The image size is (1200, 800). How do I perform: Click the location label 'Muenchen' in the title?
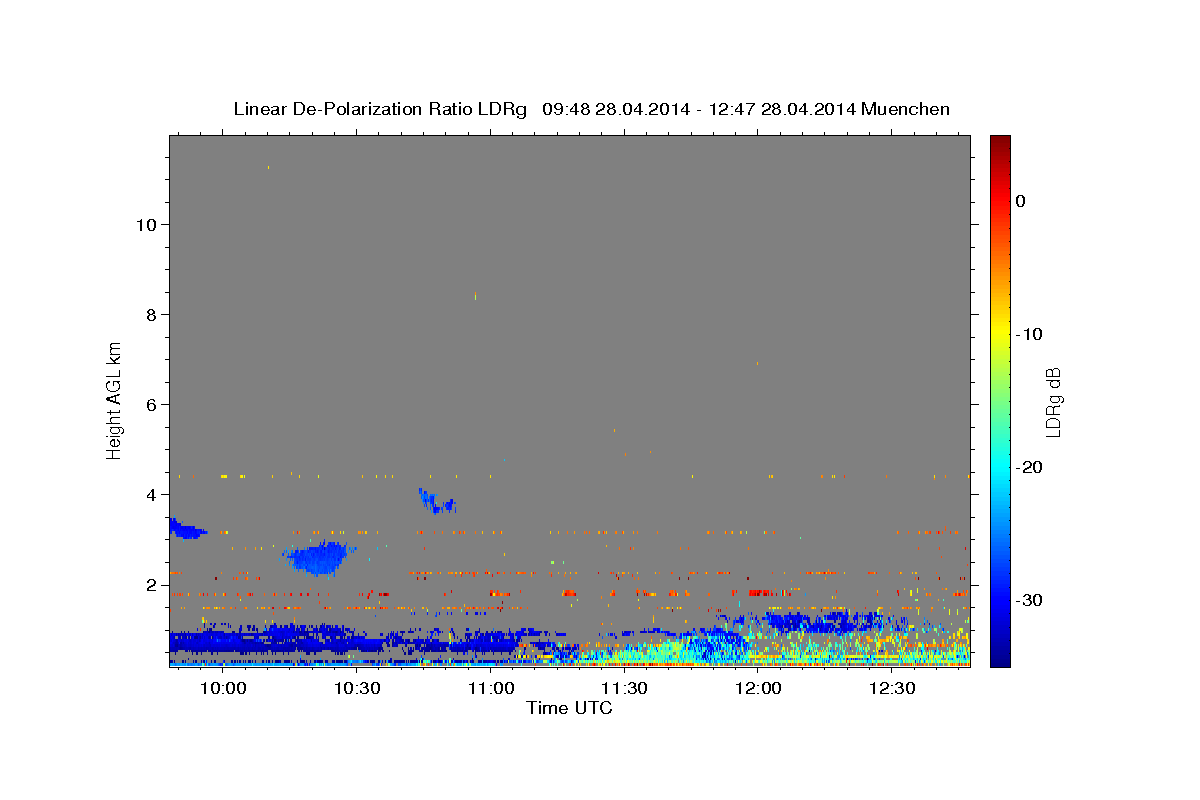[x=906, y=109]
